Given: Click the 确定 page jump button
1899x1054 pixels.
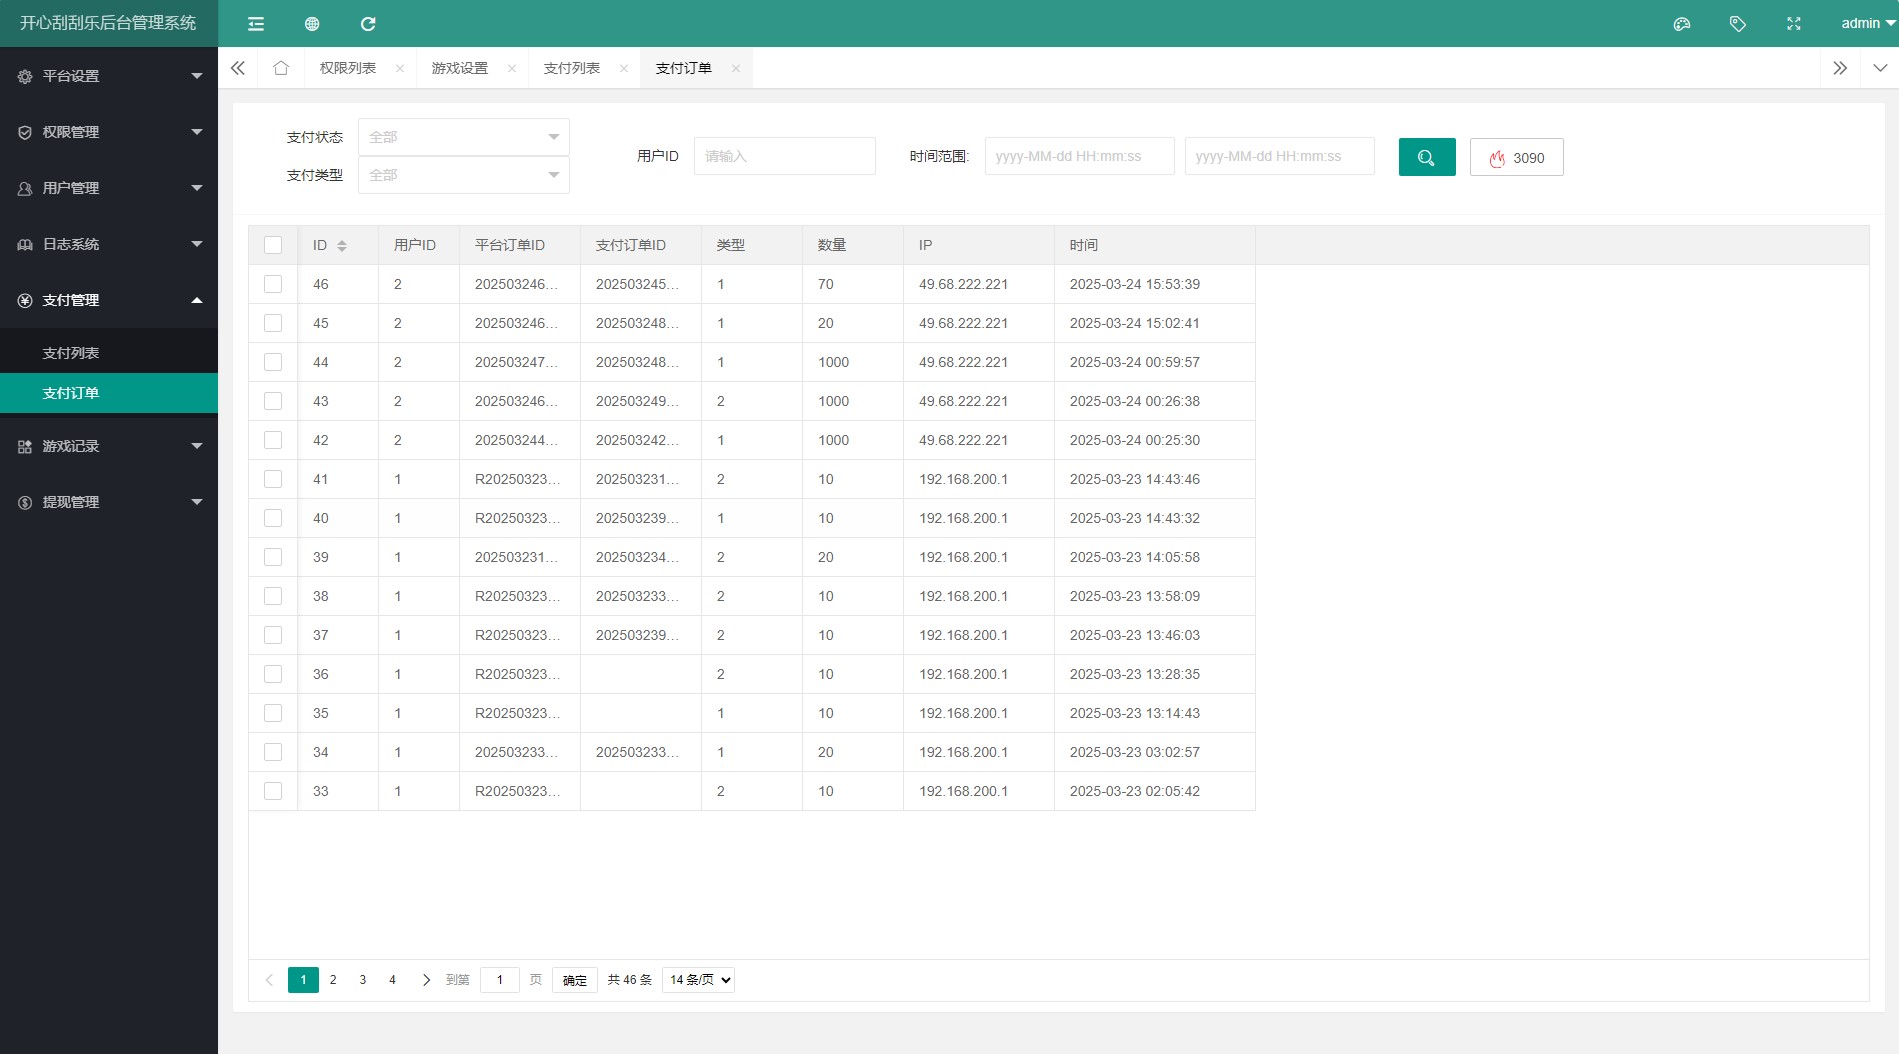Looking at the screenshot, I should point(575,980).
